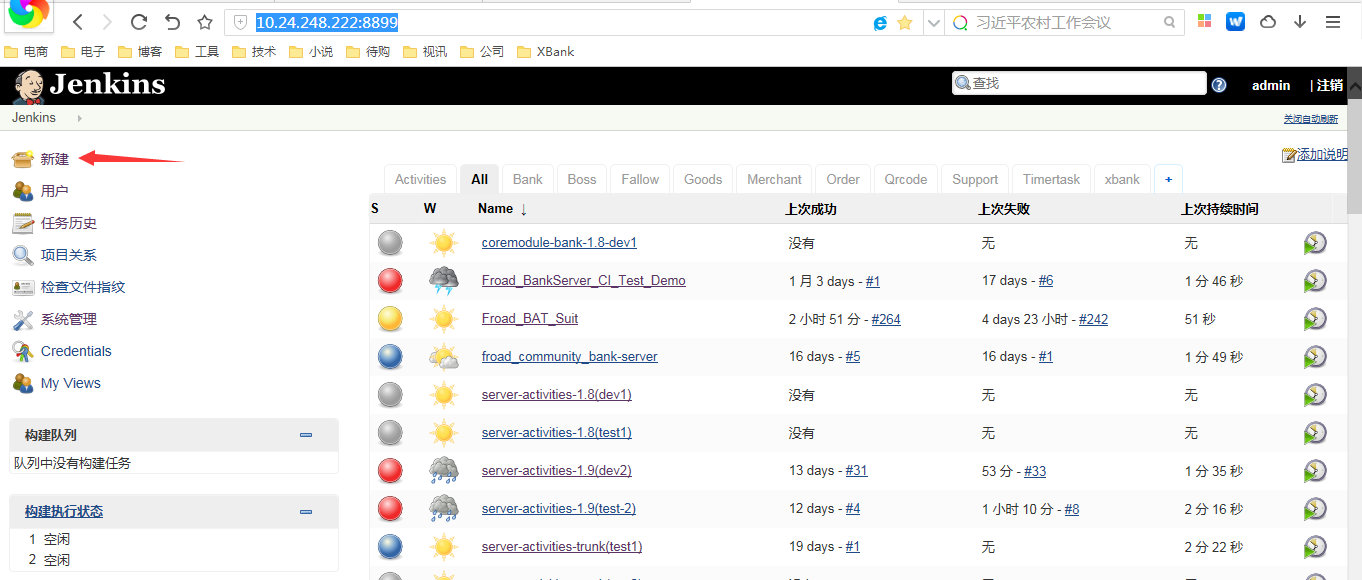Screen dimensions: 1362x580
Task: Schedule a build for Froad_BankServer_CI_Test_Demo
Action: click(x=1315, y=281)
